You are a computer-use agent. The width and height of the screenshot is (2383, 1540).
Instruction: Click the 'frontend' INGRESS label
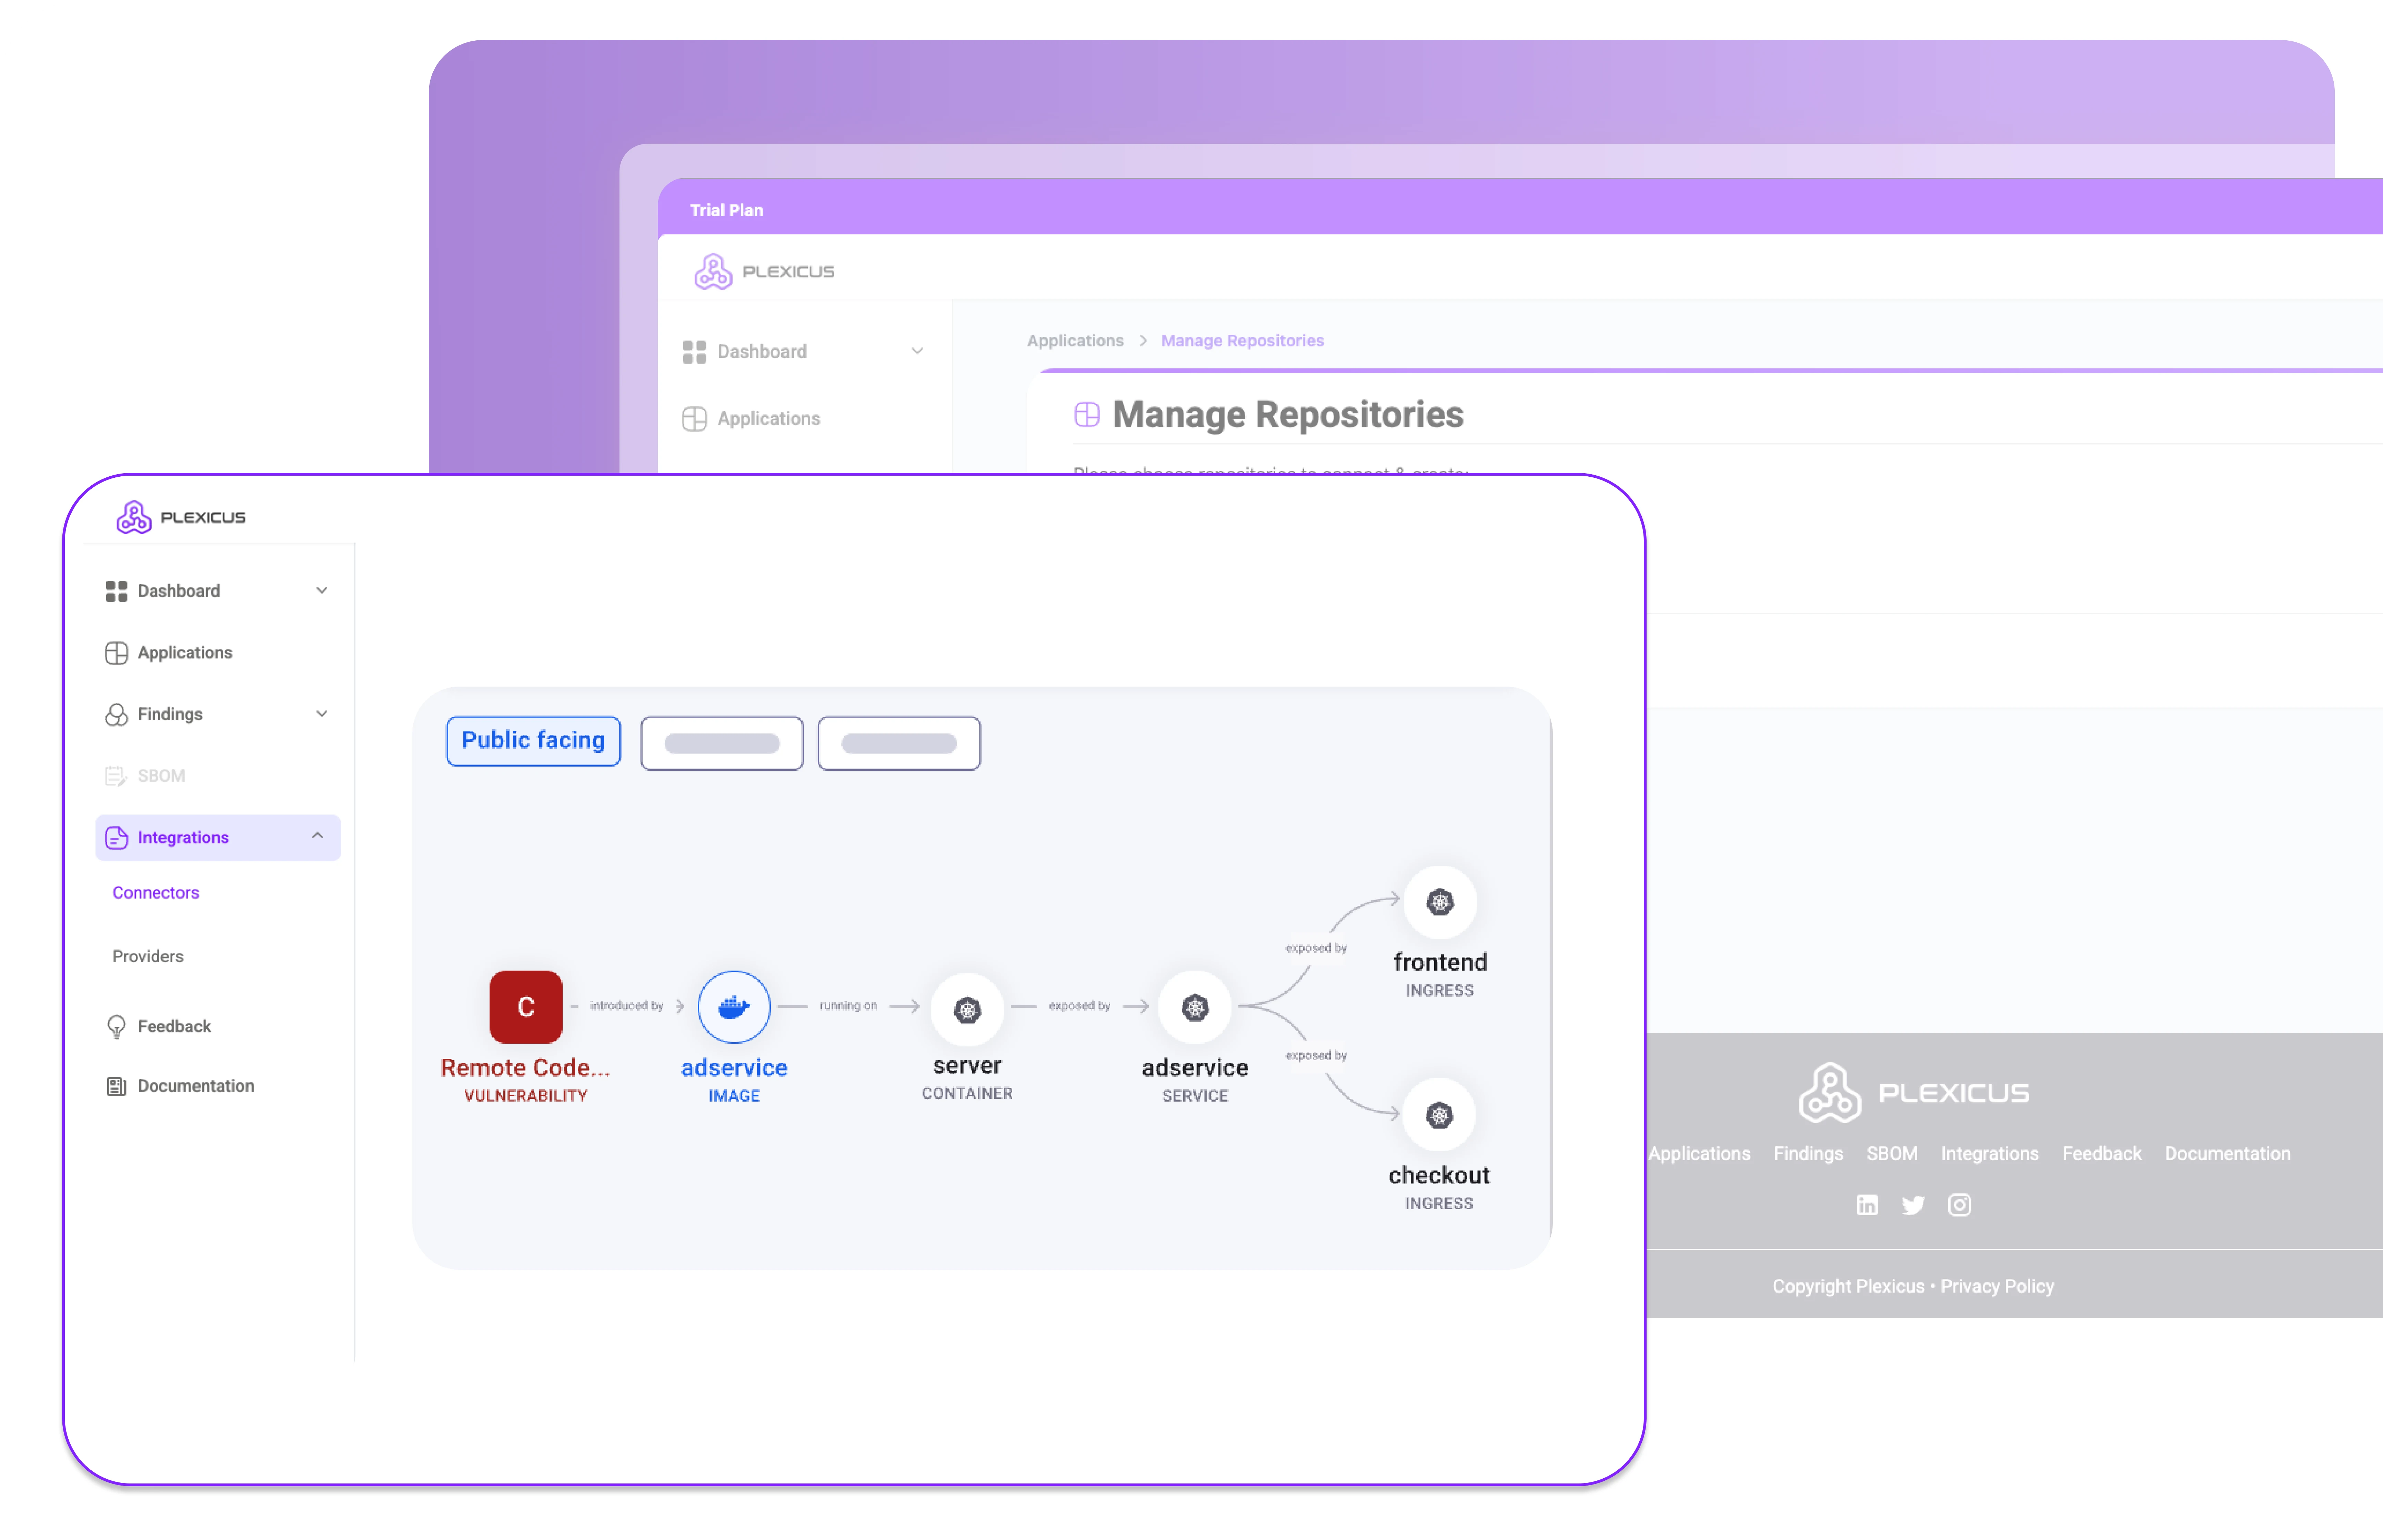click(x=1440, y=962)
